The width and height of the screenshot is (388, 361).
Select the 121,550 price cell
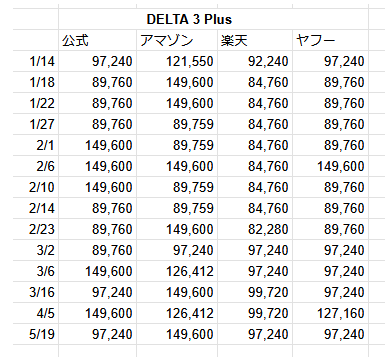coord(177,61)
